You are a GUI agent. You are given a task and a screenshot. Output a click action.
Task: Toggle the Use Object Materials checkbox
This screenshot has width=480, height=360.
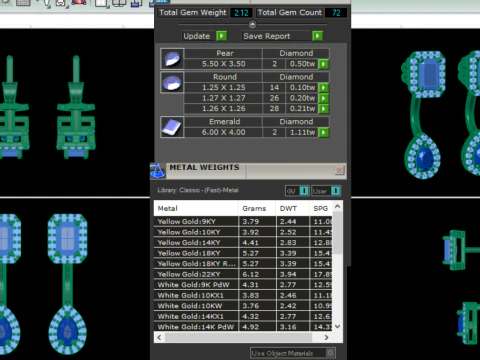coord(330,353)
